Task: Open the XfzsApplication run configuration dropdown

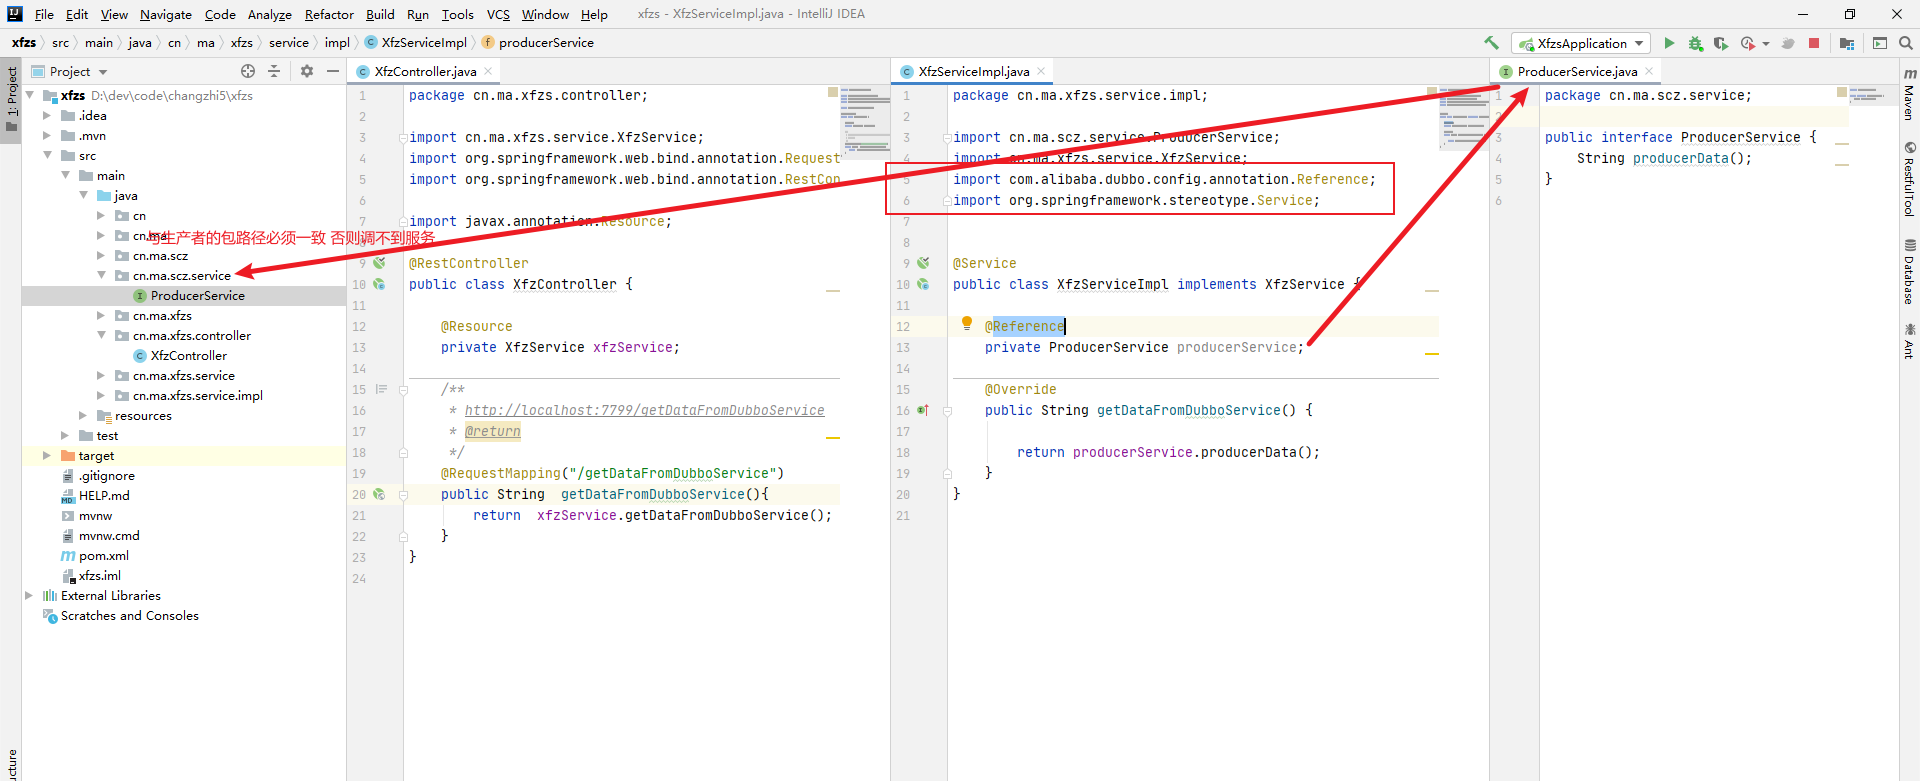Action: click(x=1581, y=43)
